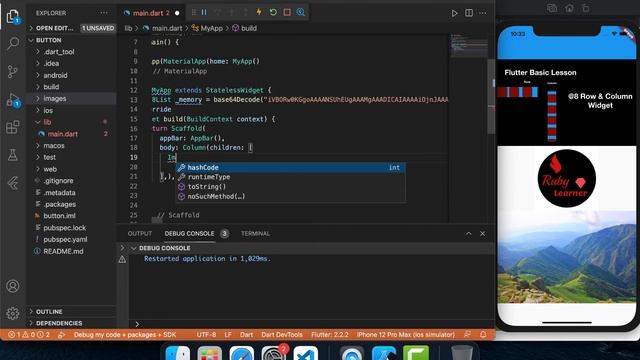Switch to the Debug Console tab
Image resolution: width=640 pixels, height=360 pixels.
(x=189, y=233)
